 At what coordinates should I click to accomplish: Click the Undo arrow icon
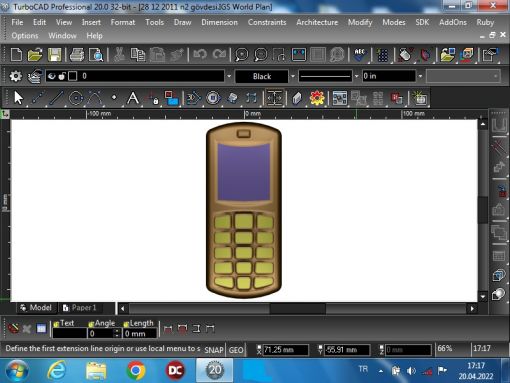point(200,54)
